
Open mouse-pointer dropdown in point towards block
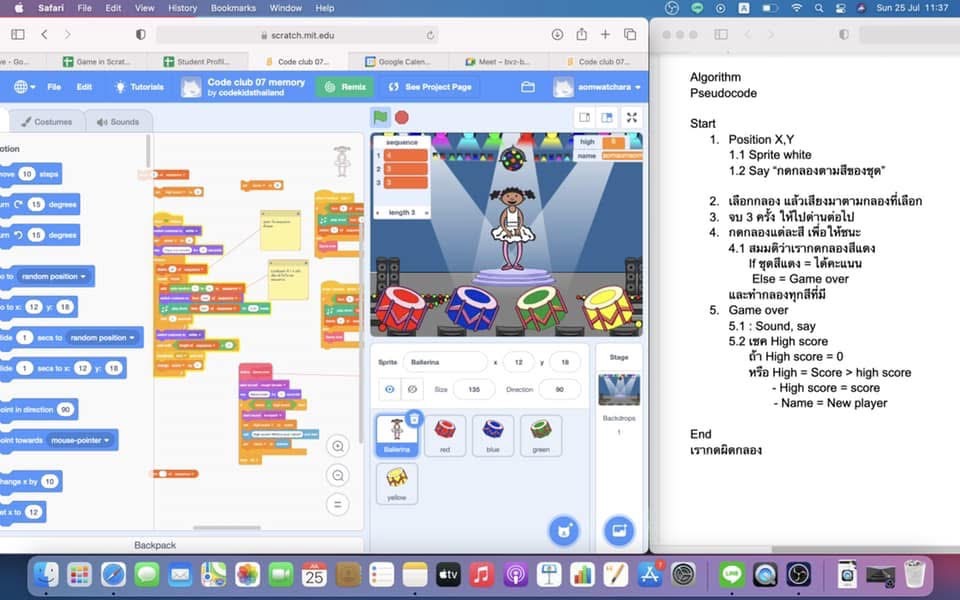click(81, 440)
